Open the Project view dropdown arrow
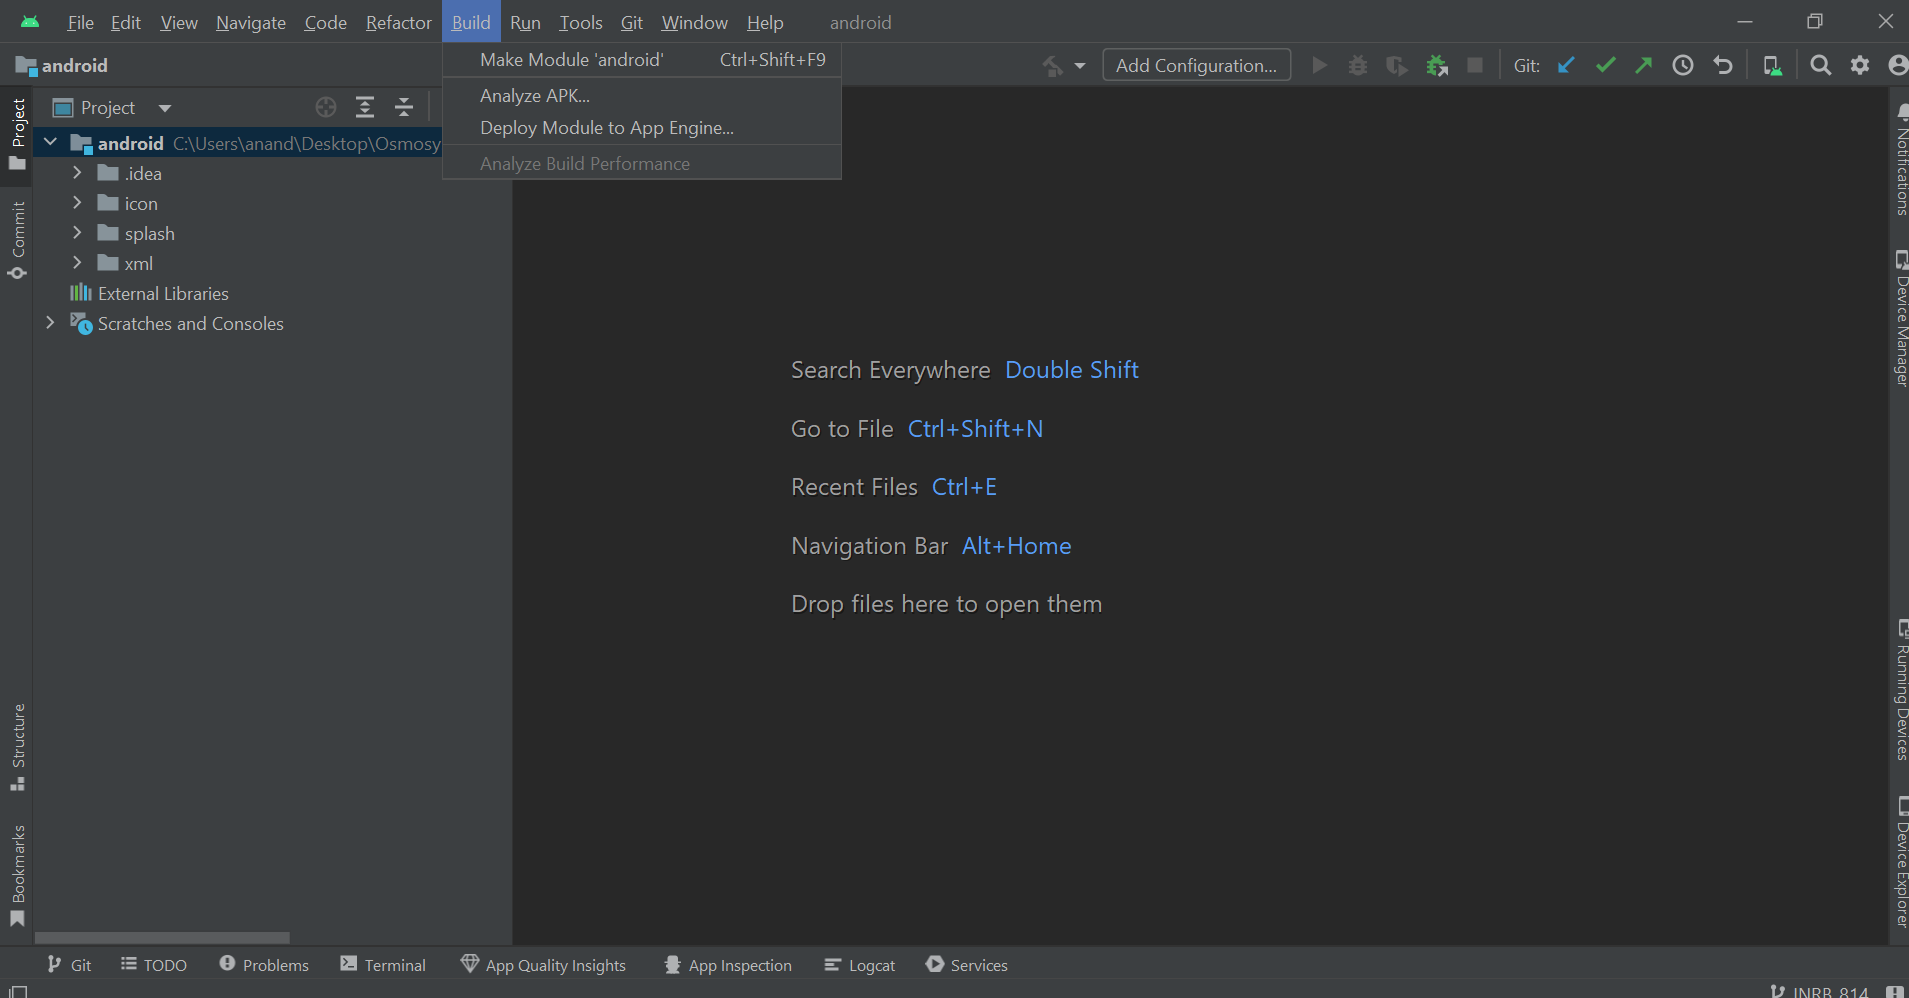The width and height of the screenshot is (1909, 998). point(165,108)
